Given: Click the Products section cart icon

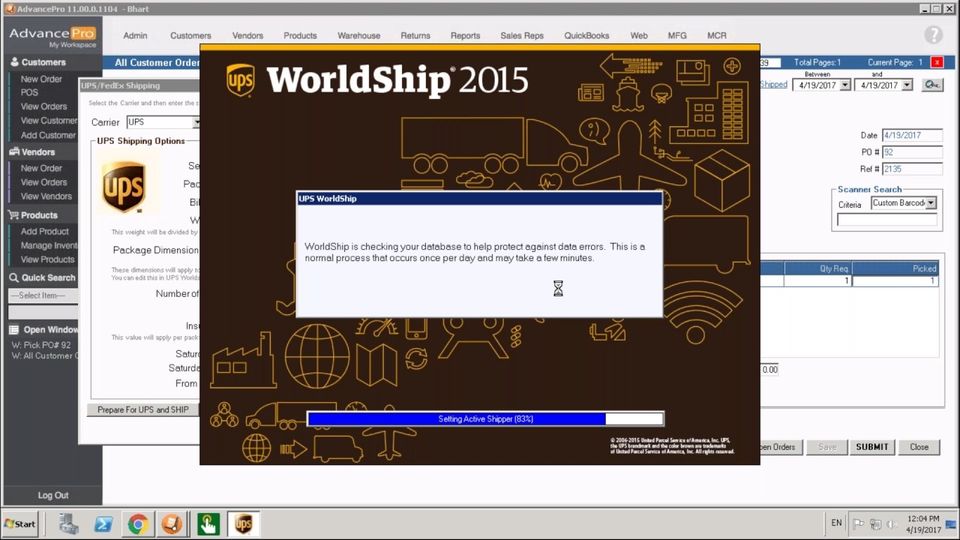Looking at the screenshot, I should pyautogui.click(x=13, y=215).
